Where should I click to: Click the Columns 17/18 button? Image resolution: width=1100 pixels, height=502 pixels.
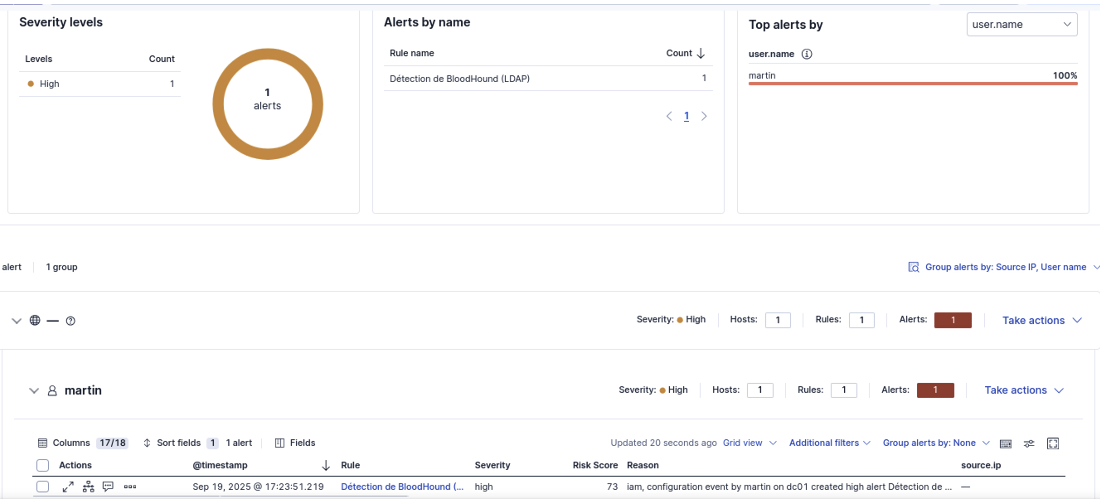[82, 443]
